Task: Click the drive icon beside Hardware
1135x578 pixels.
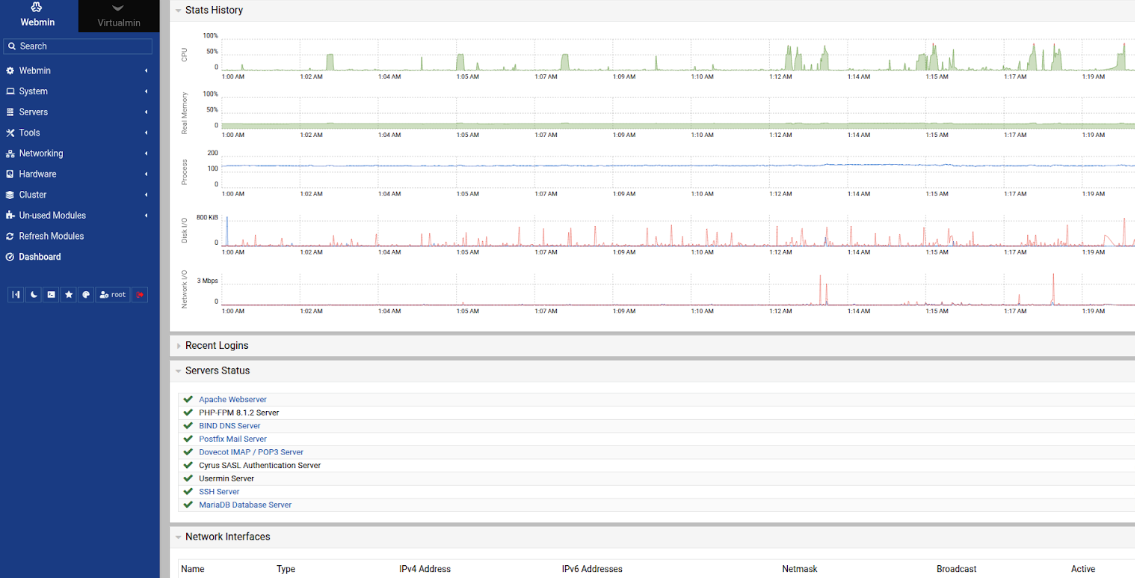Action: [x=10, y=174]
